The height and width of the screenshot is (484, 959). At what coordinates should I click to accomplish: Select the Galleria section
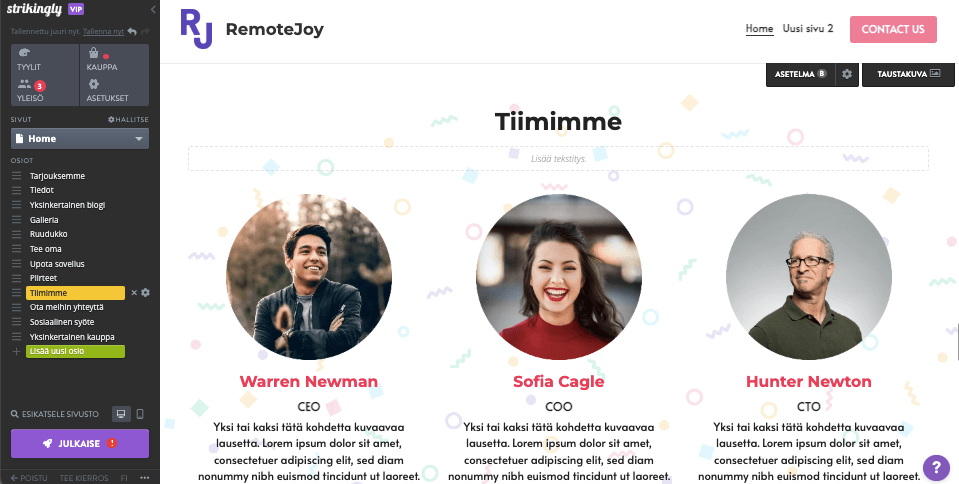44,220
